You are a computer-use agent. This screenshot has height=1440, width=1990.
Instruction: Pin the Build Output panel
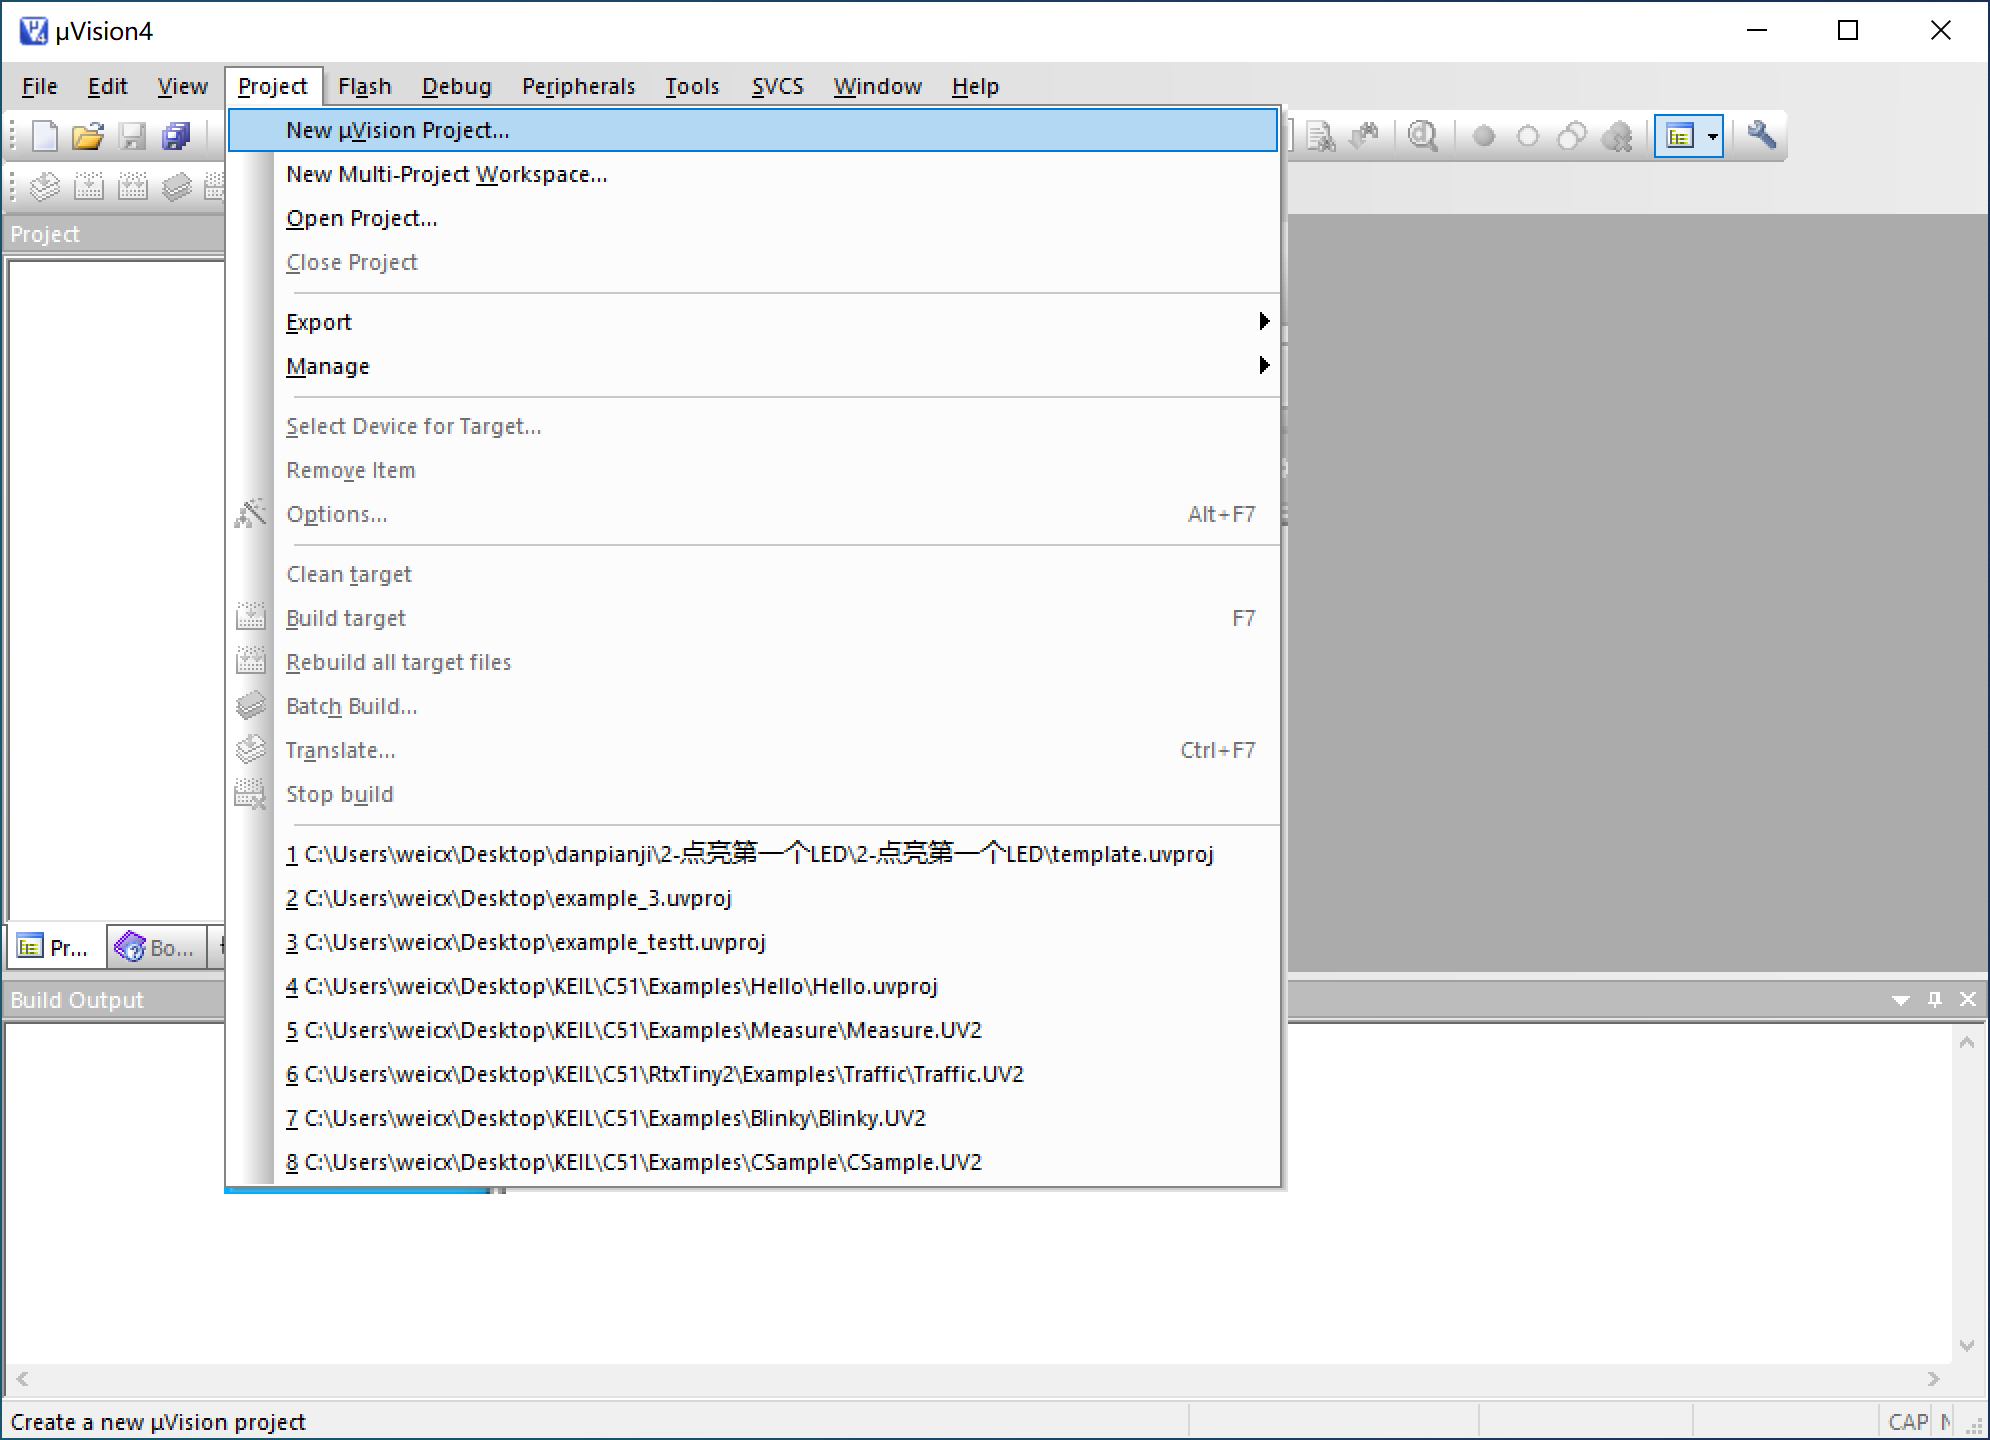coord(1935,999)
